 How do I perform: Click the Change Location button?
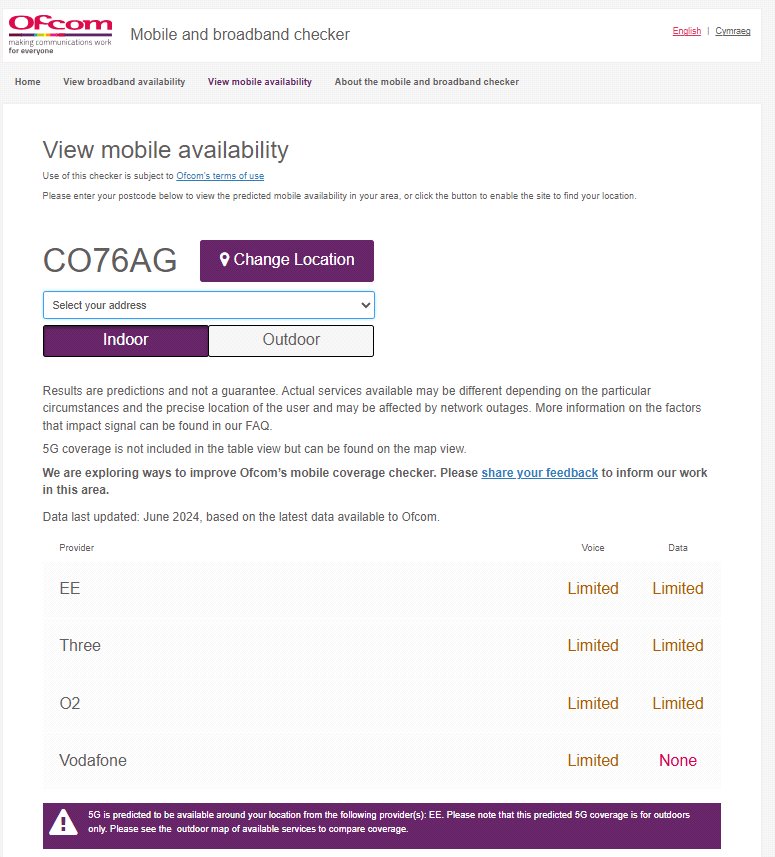coord(286,260)
